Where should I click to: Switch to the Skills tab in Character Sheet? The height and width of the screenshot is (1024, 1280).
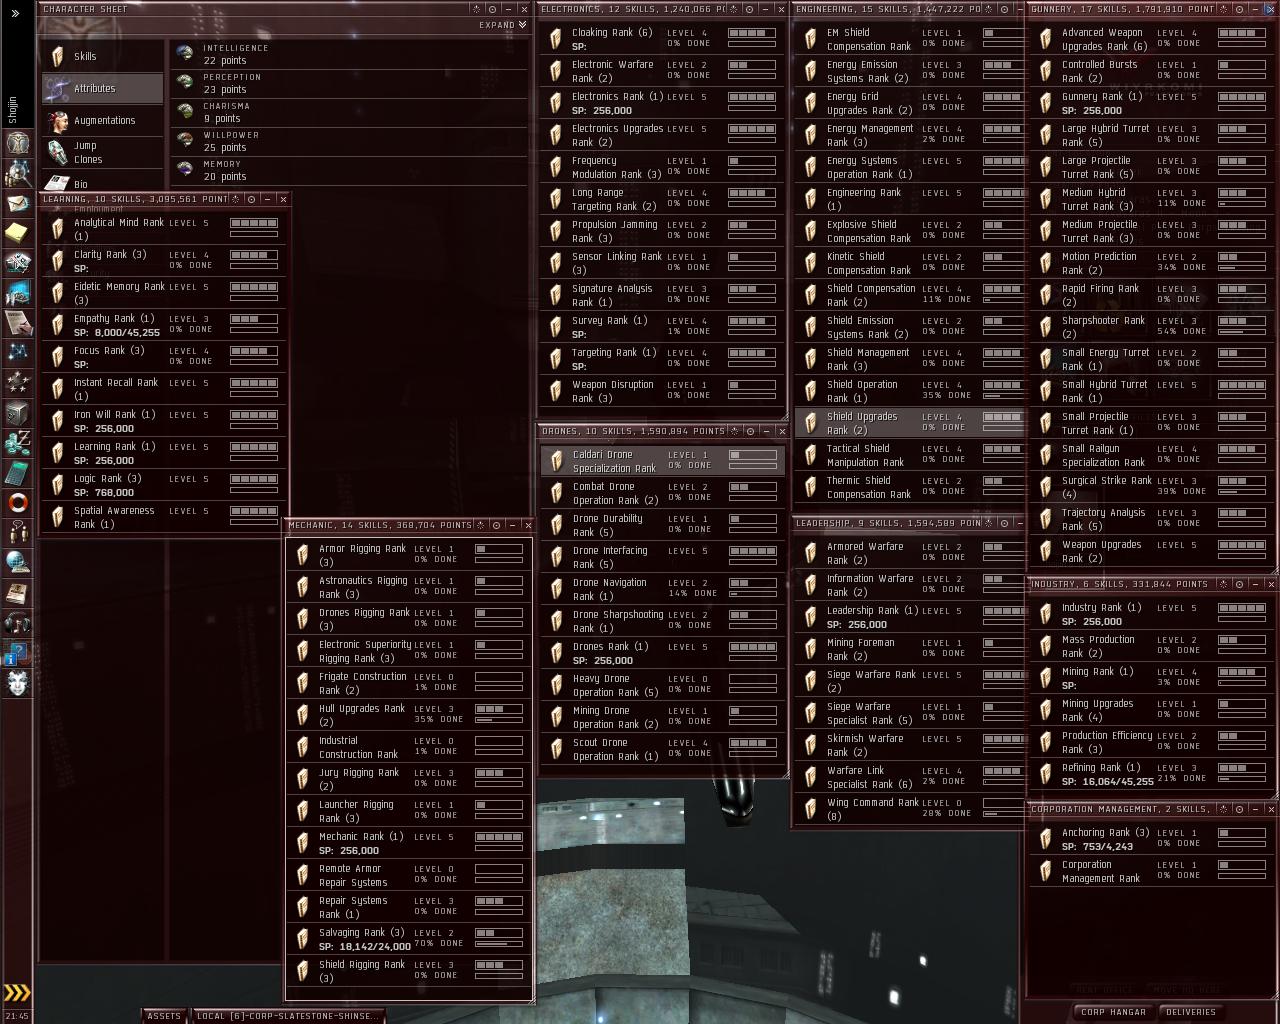click(x=102, y=57)
